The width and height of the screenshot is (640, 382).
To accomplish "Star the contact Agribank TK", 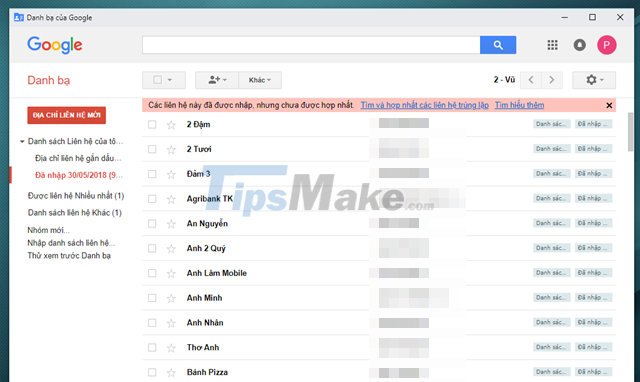I will coord(171,199).
